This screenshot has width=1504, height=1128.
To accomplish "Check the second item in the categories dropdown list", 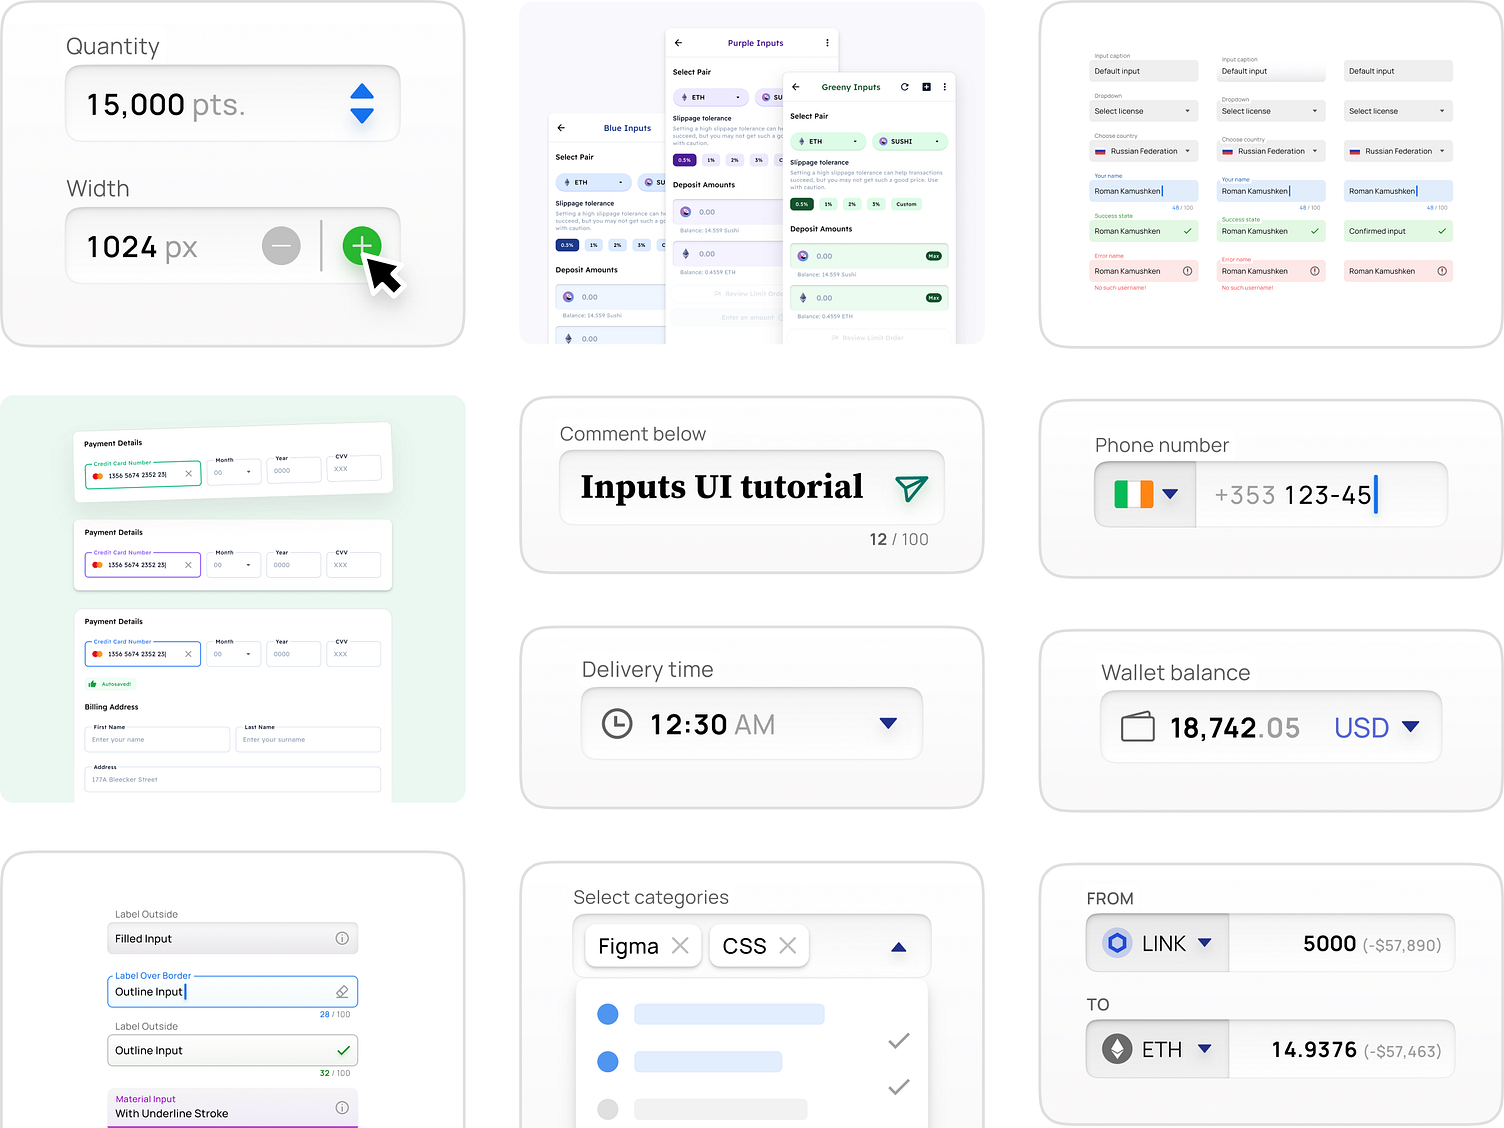I will (x=898, y=1087).
